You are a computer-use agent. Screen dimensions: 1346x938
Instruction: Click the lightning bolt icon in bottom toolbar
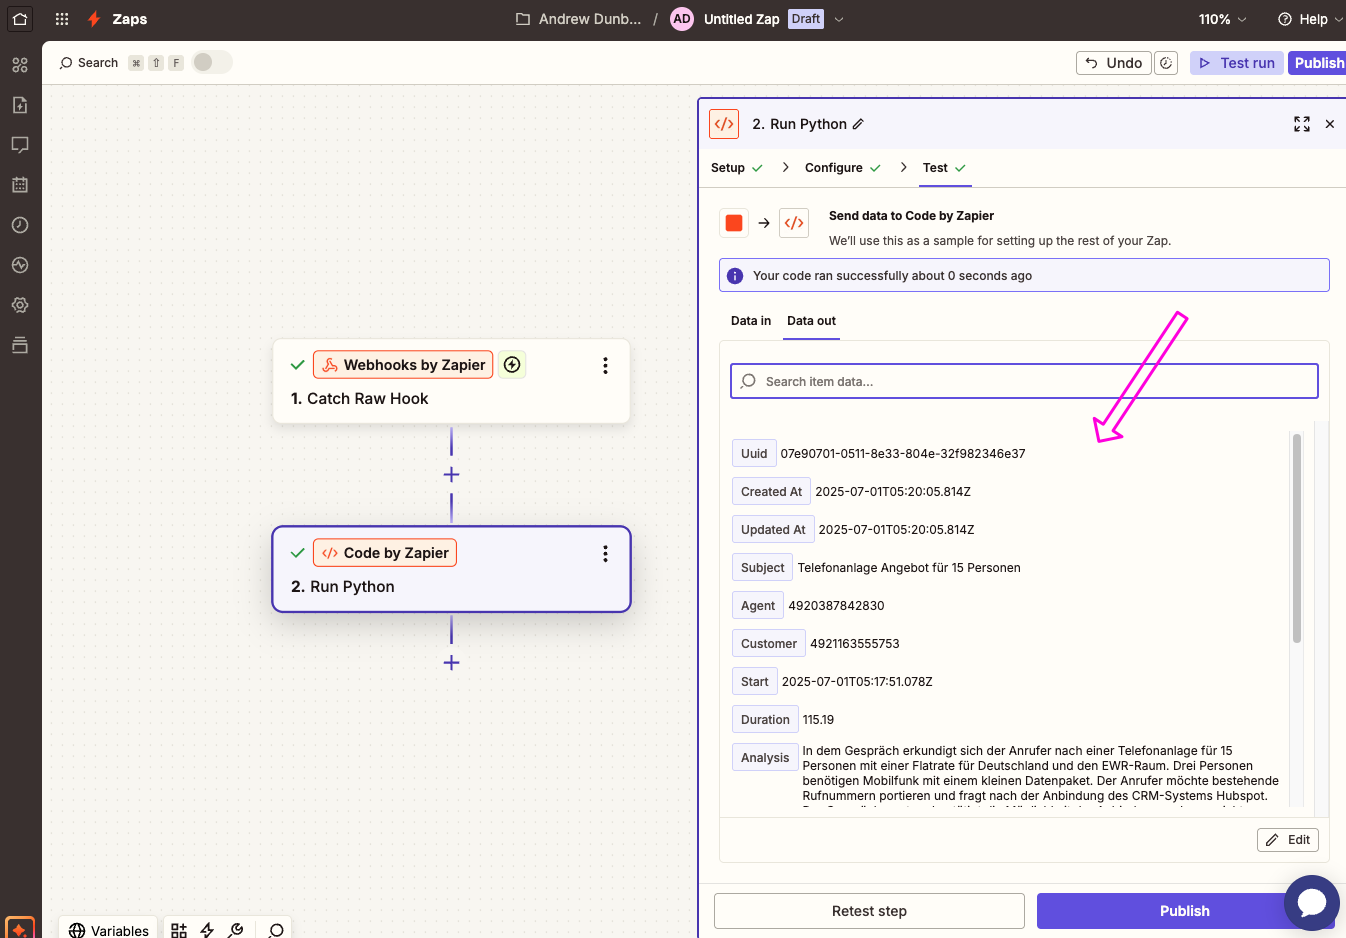[x=207, y=930]
